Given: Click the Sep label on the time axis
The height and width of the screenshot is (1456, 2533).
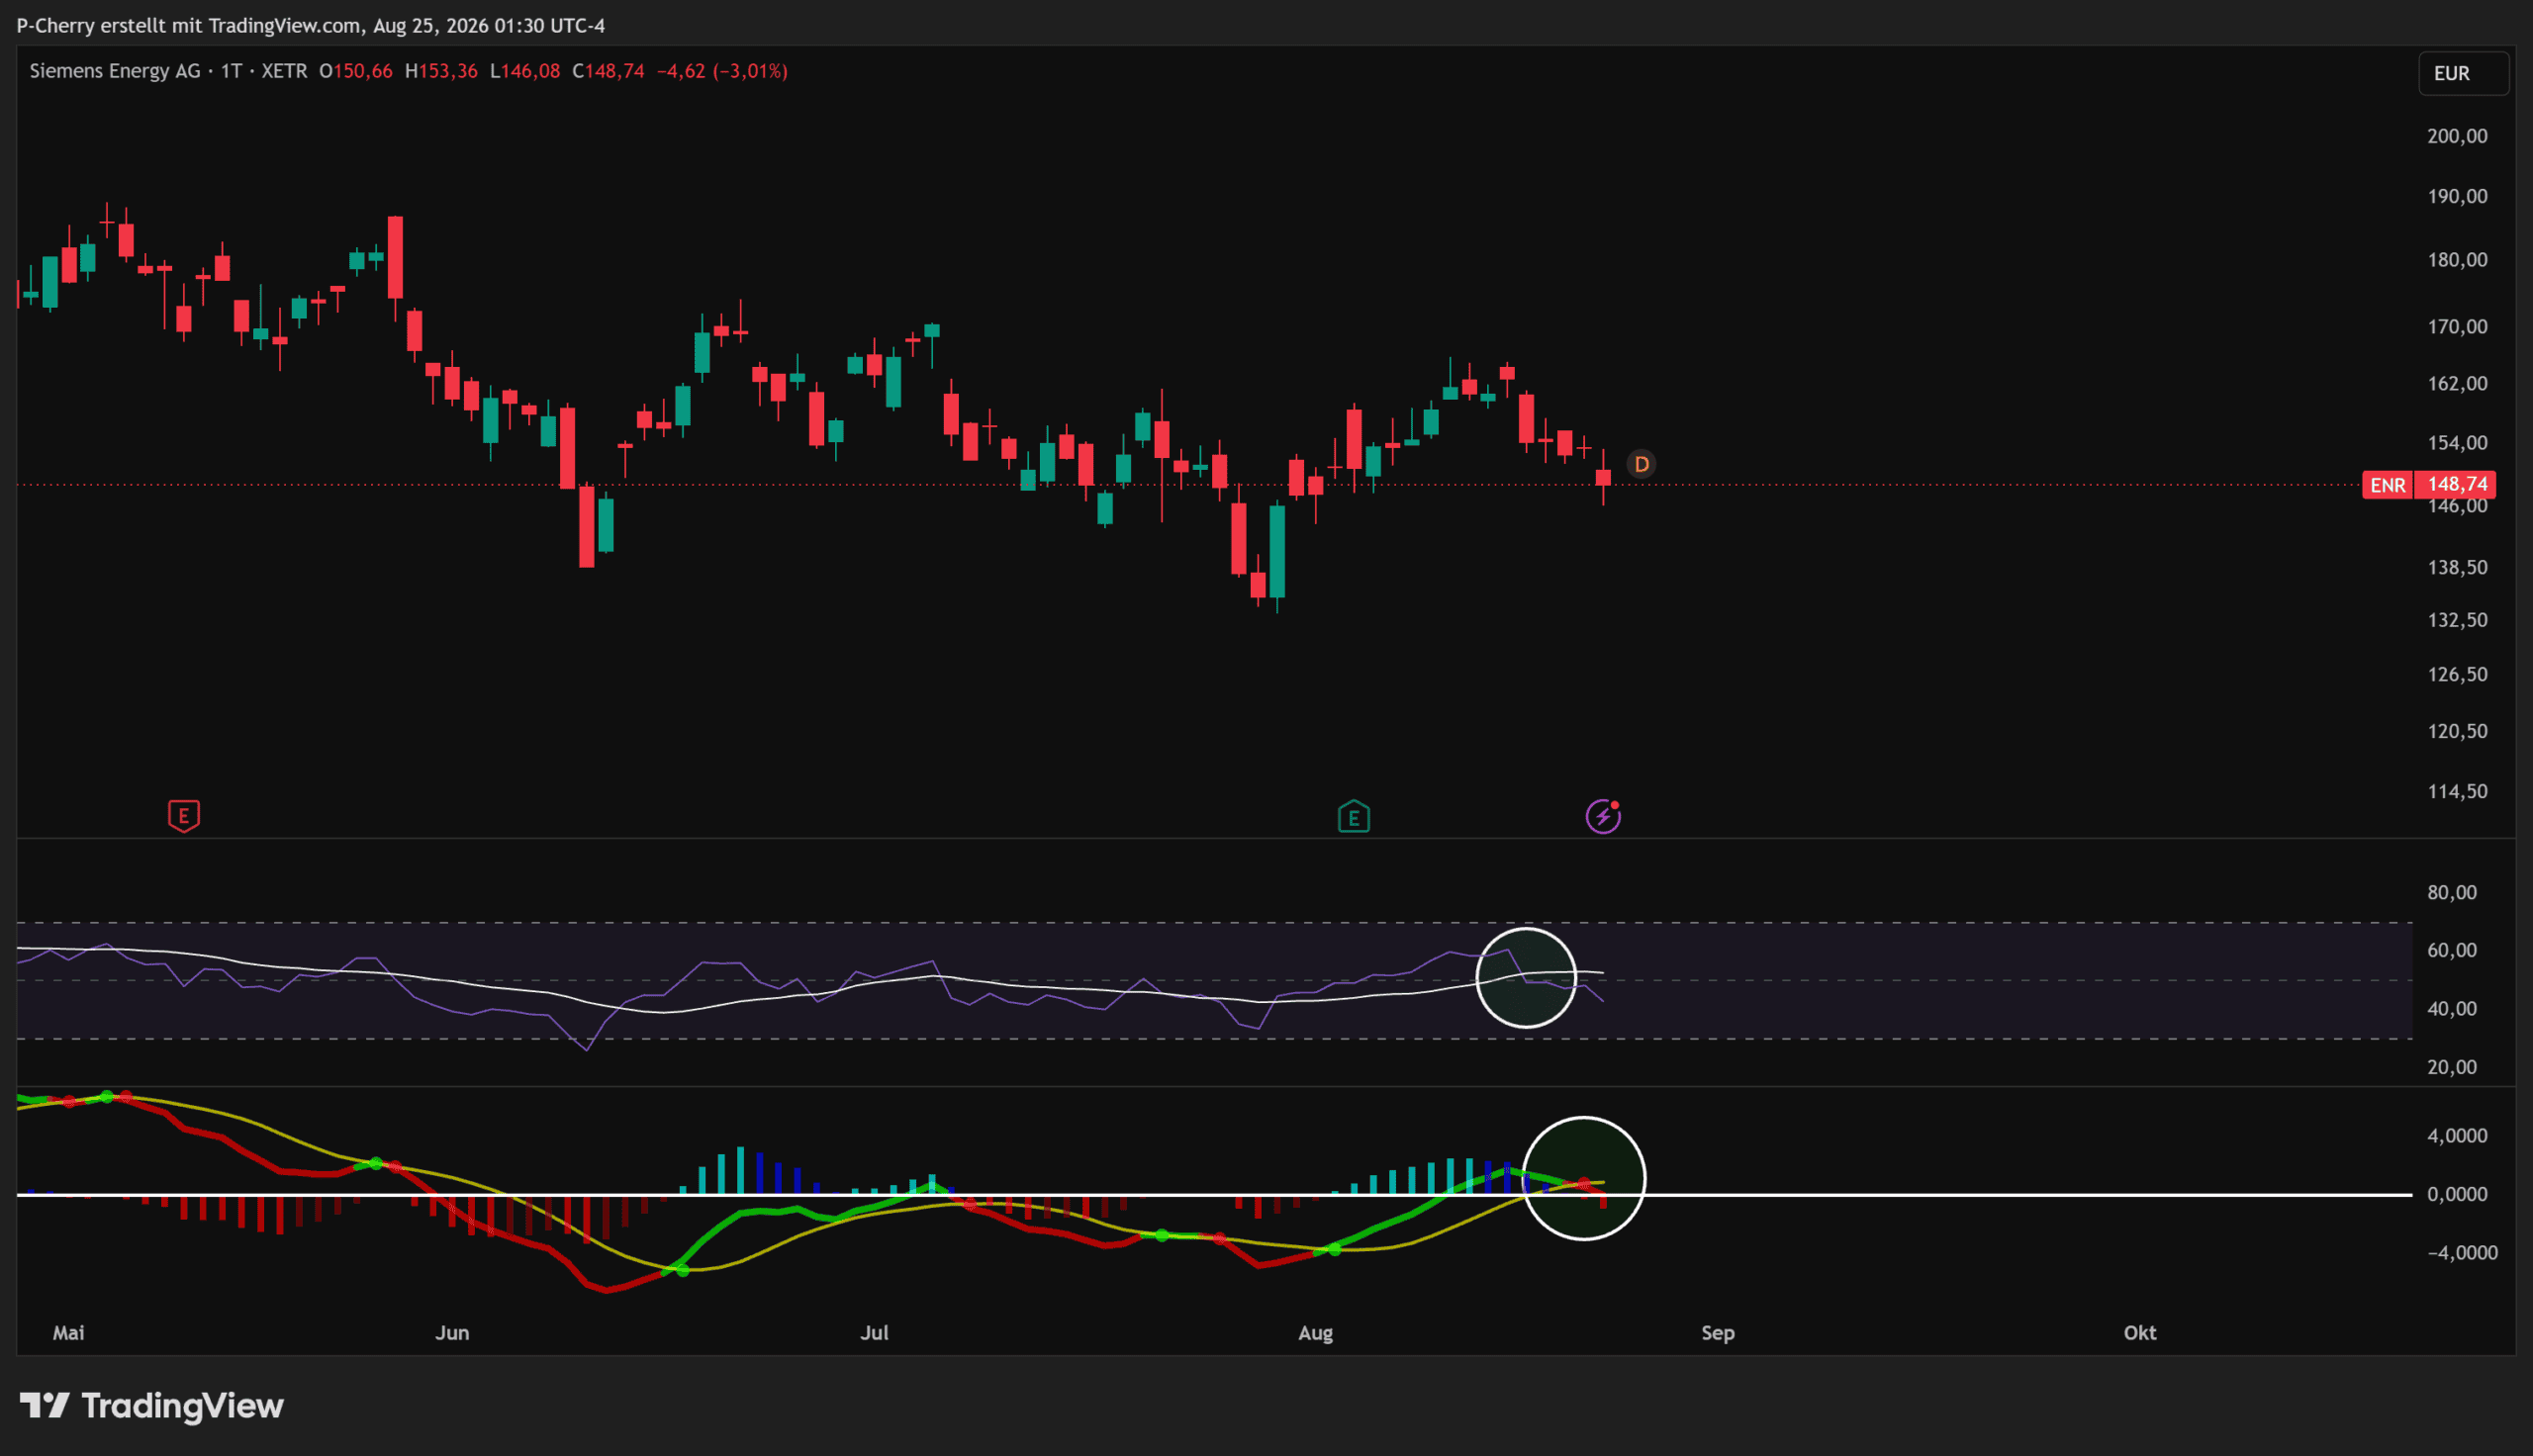Looking at the screenshot, I should point(1718,1333).
